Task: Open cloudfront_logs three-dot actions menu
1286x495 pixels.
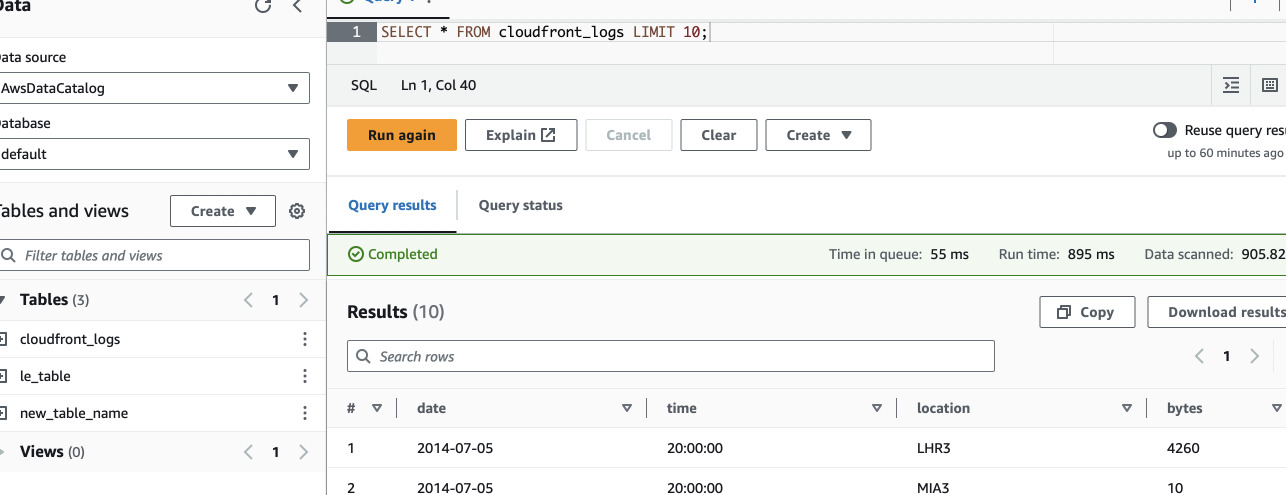Action: pos(305,339)
